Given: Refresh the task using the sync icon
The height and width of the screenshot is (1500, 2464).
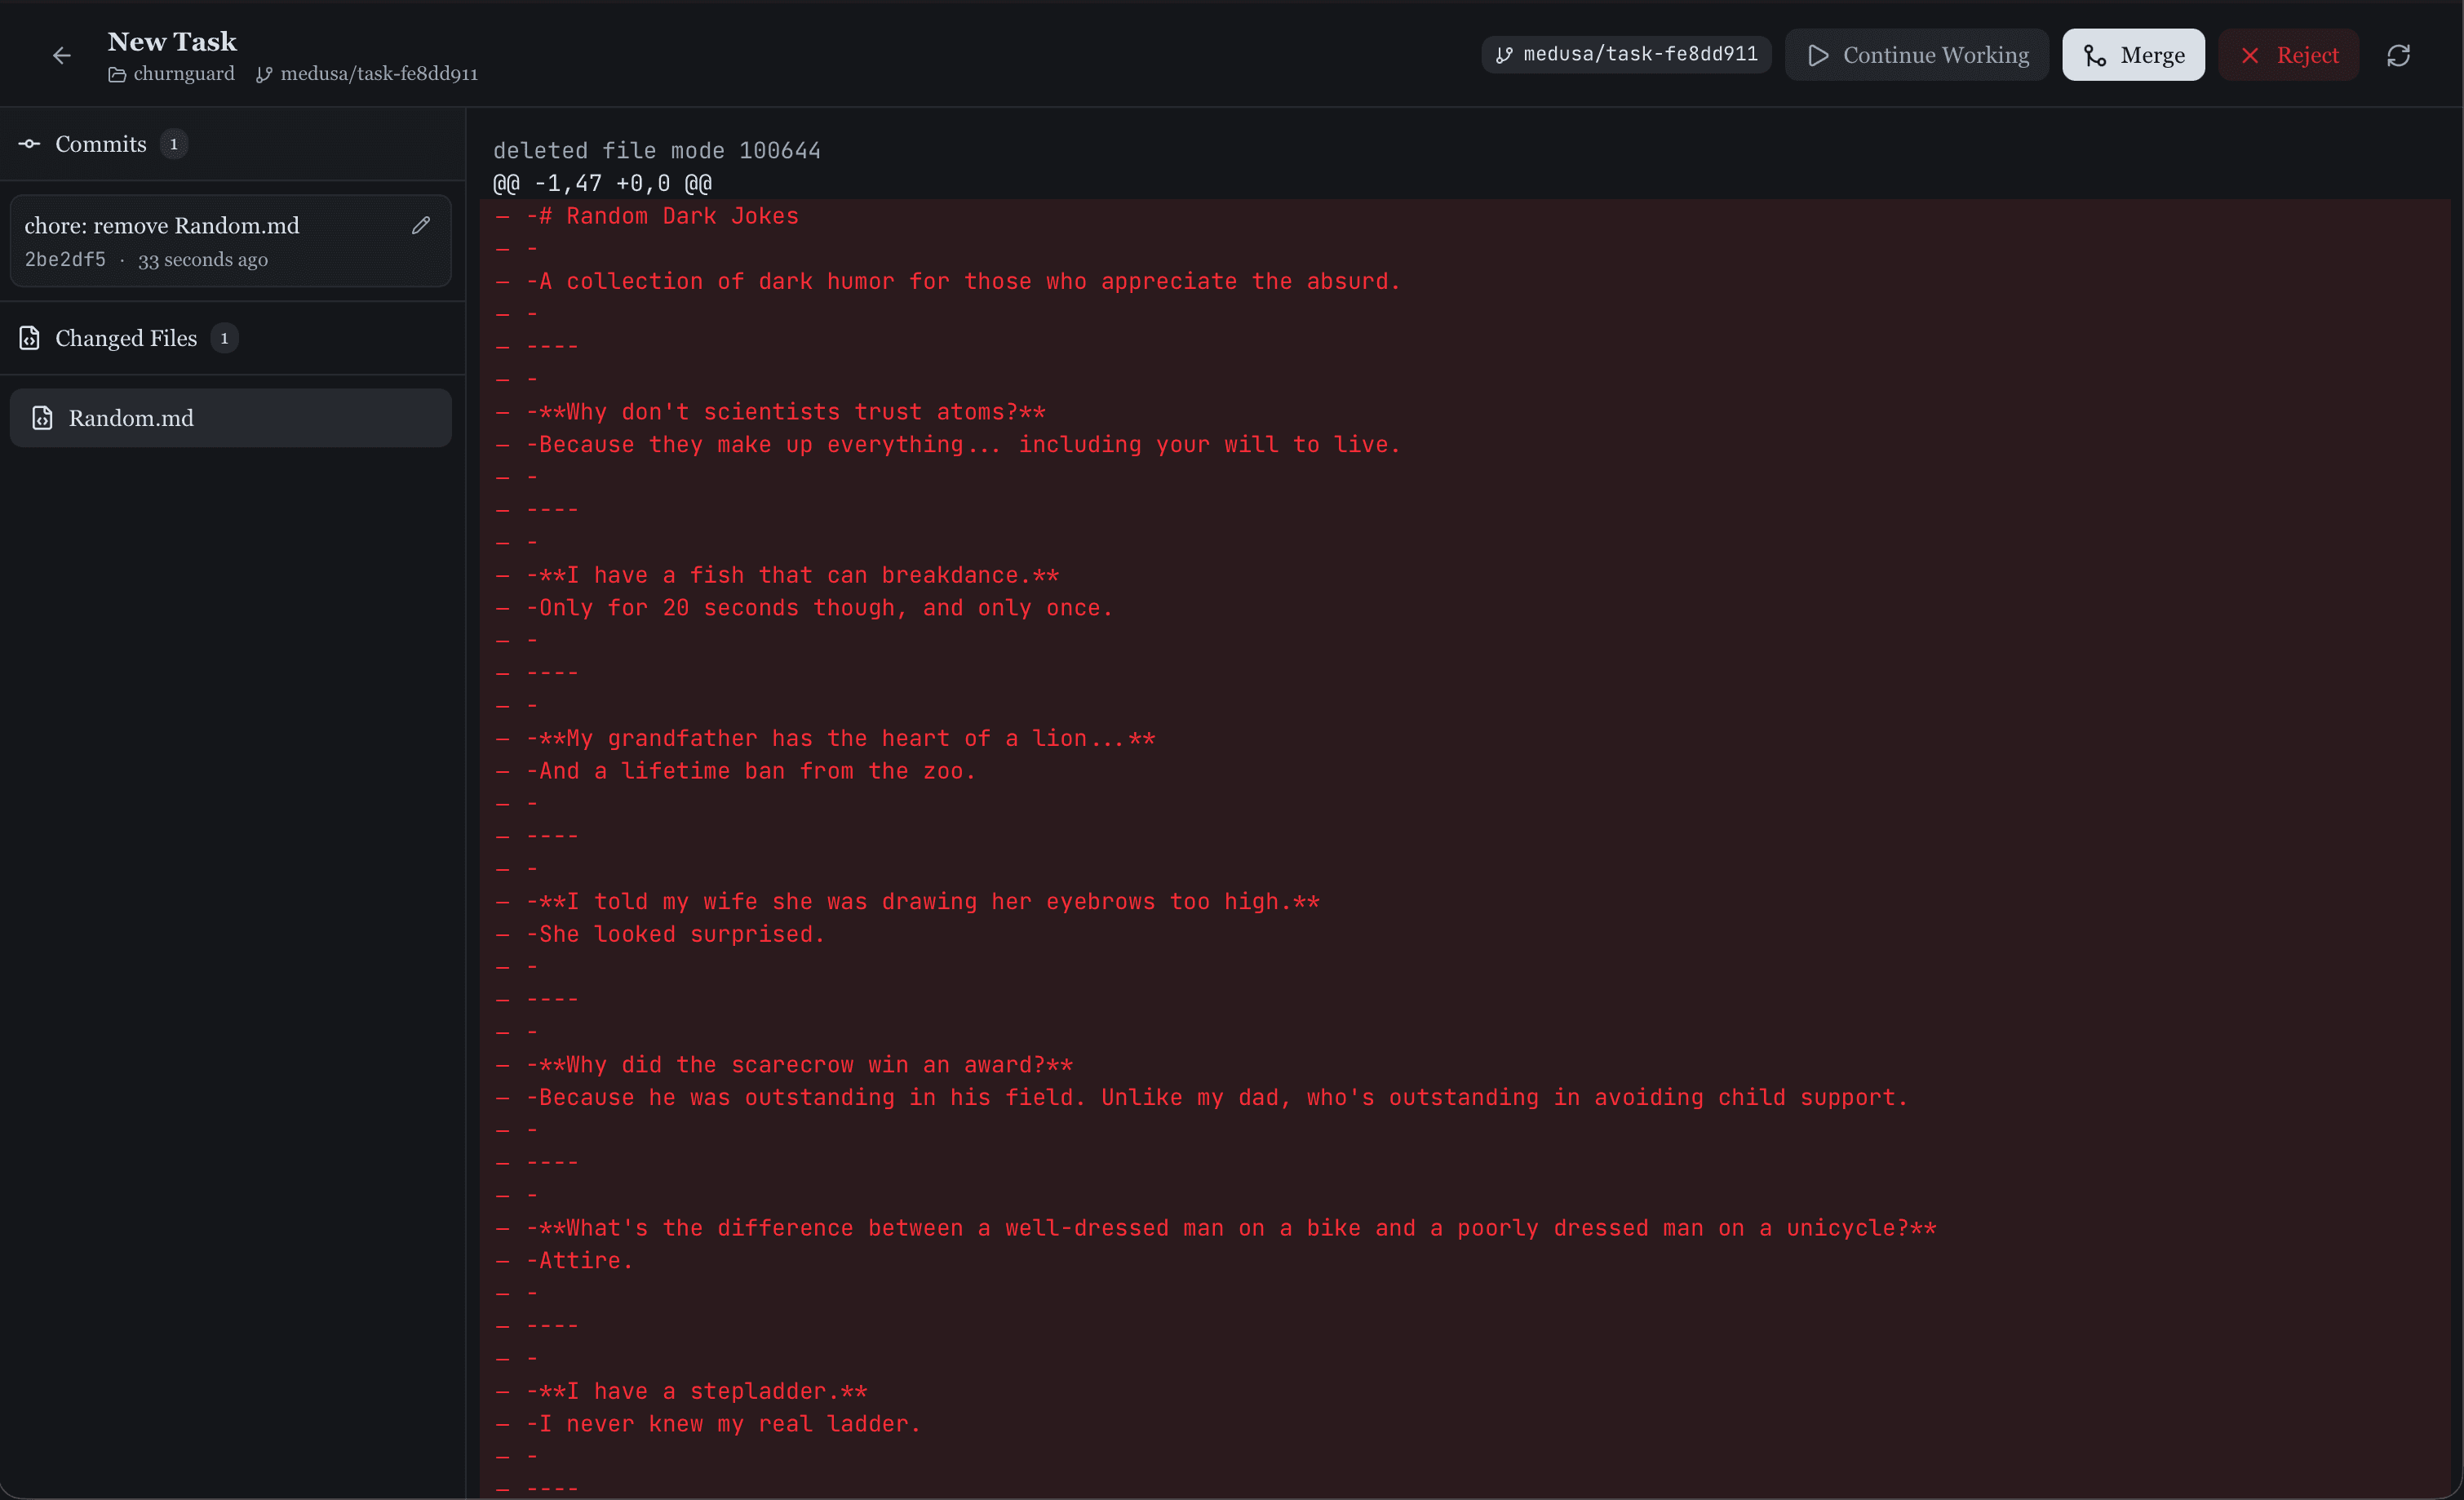Looking at the screenshot, I should click(x=2400, y=54).
